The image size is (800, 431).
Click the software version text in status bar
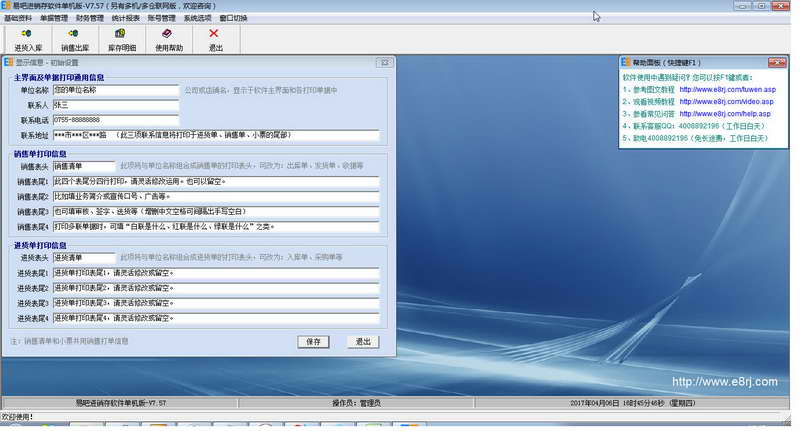[x=121, y=403]
